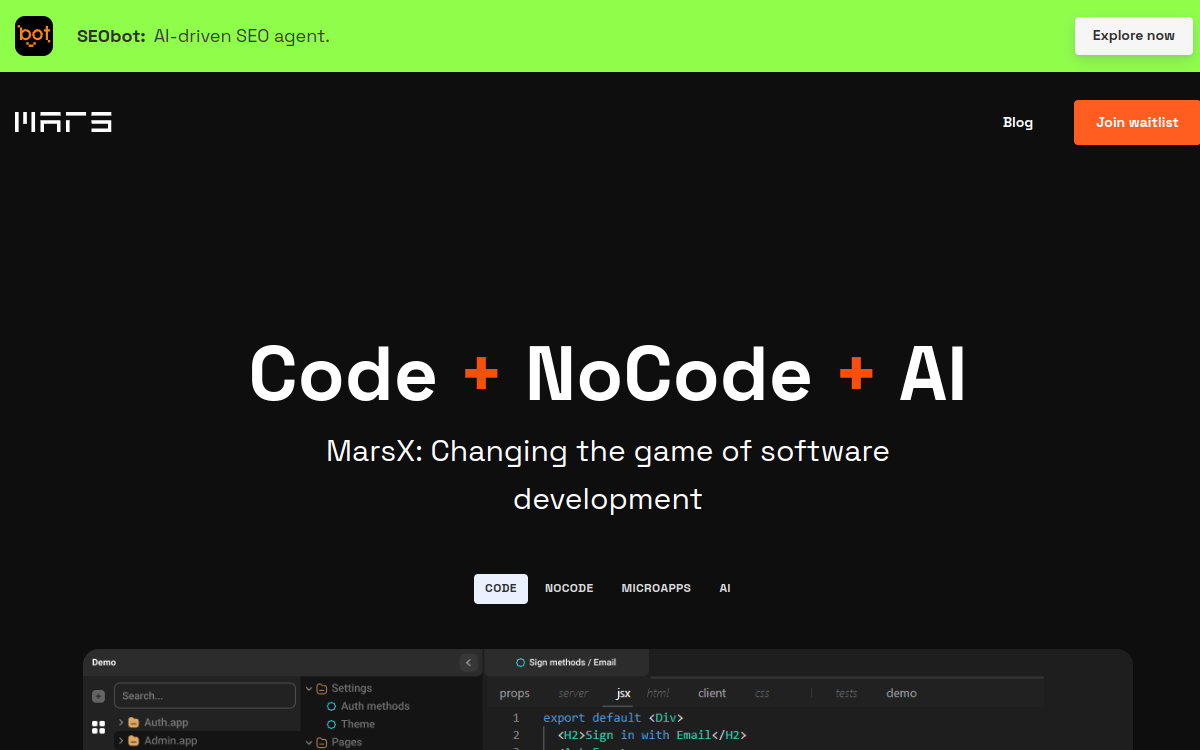Click 'export default <Div>' code line
Image resolution: width=1200 pixels, height=750 pixels.
click(613, 718)
